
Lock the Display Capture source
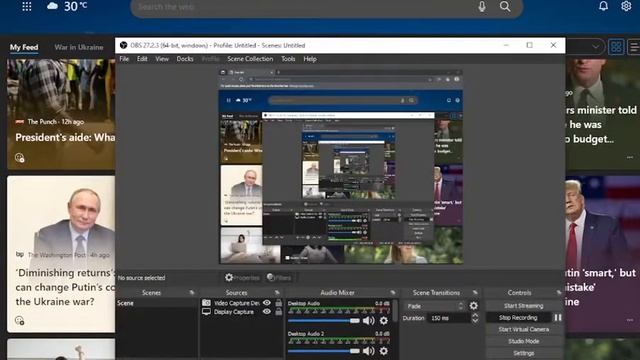tap(279, 312)
